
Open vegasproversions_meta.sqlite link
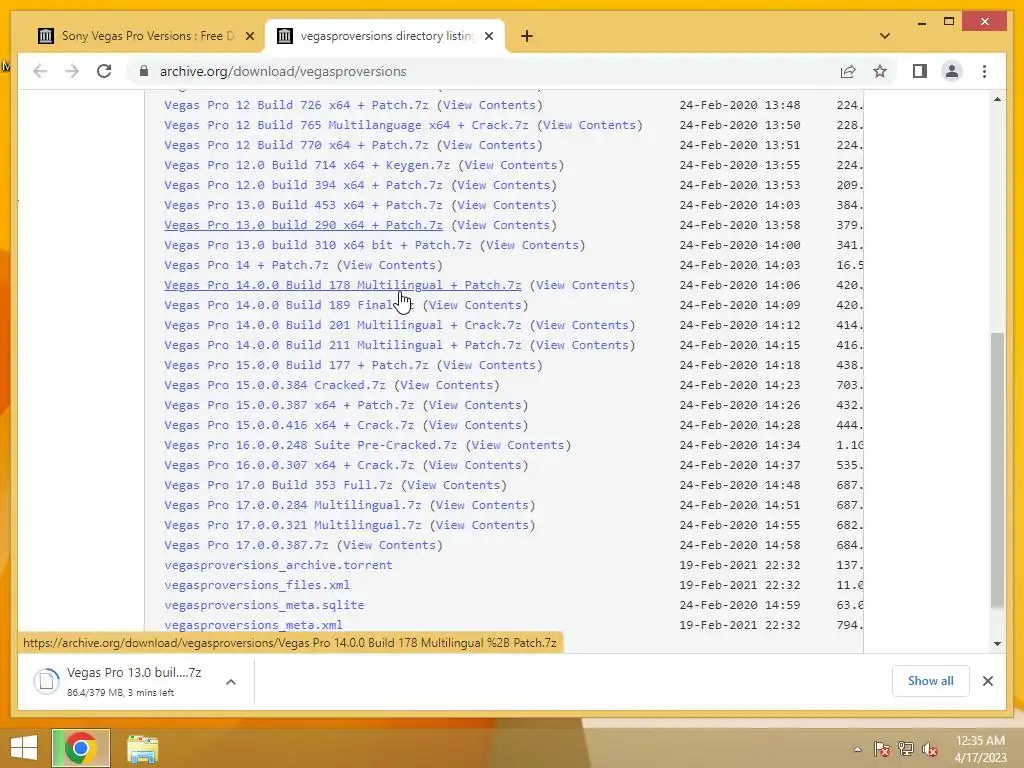[264, 605]
